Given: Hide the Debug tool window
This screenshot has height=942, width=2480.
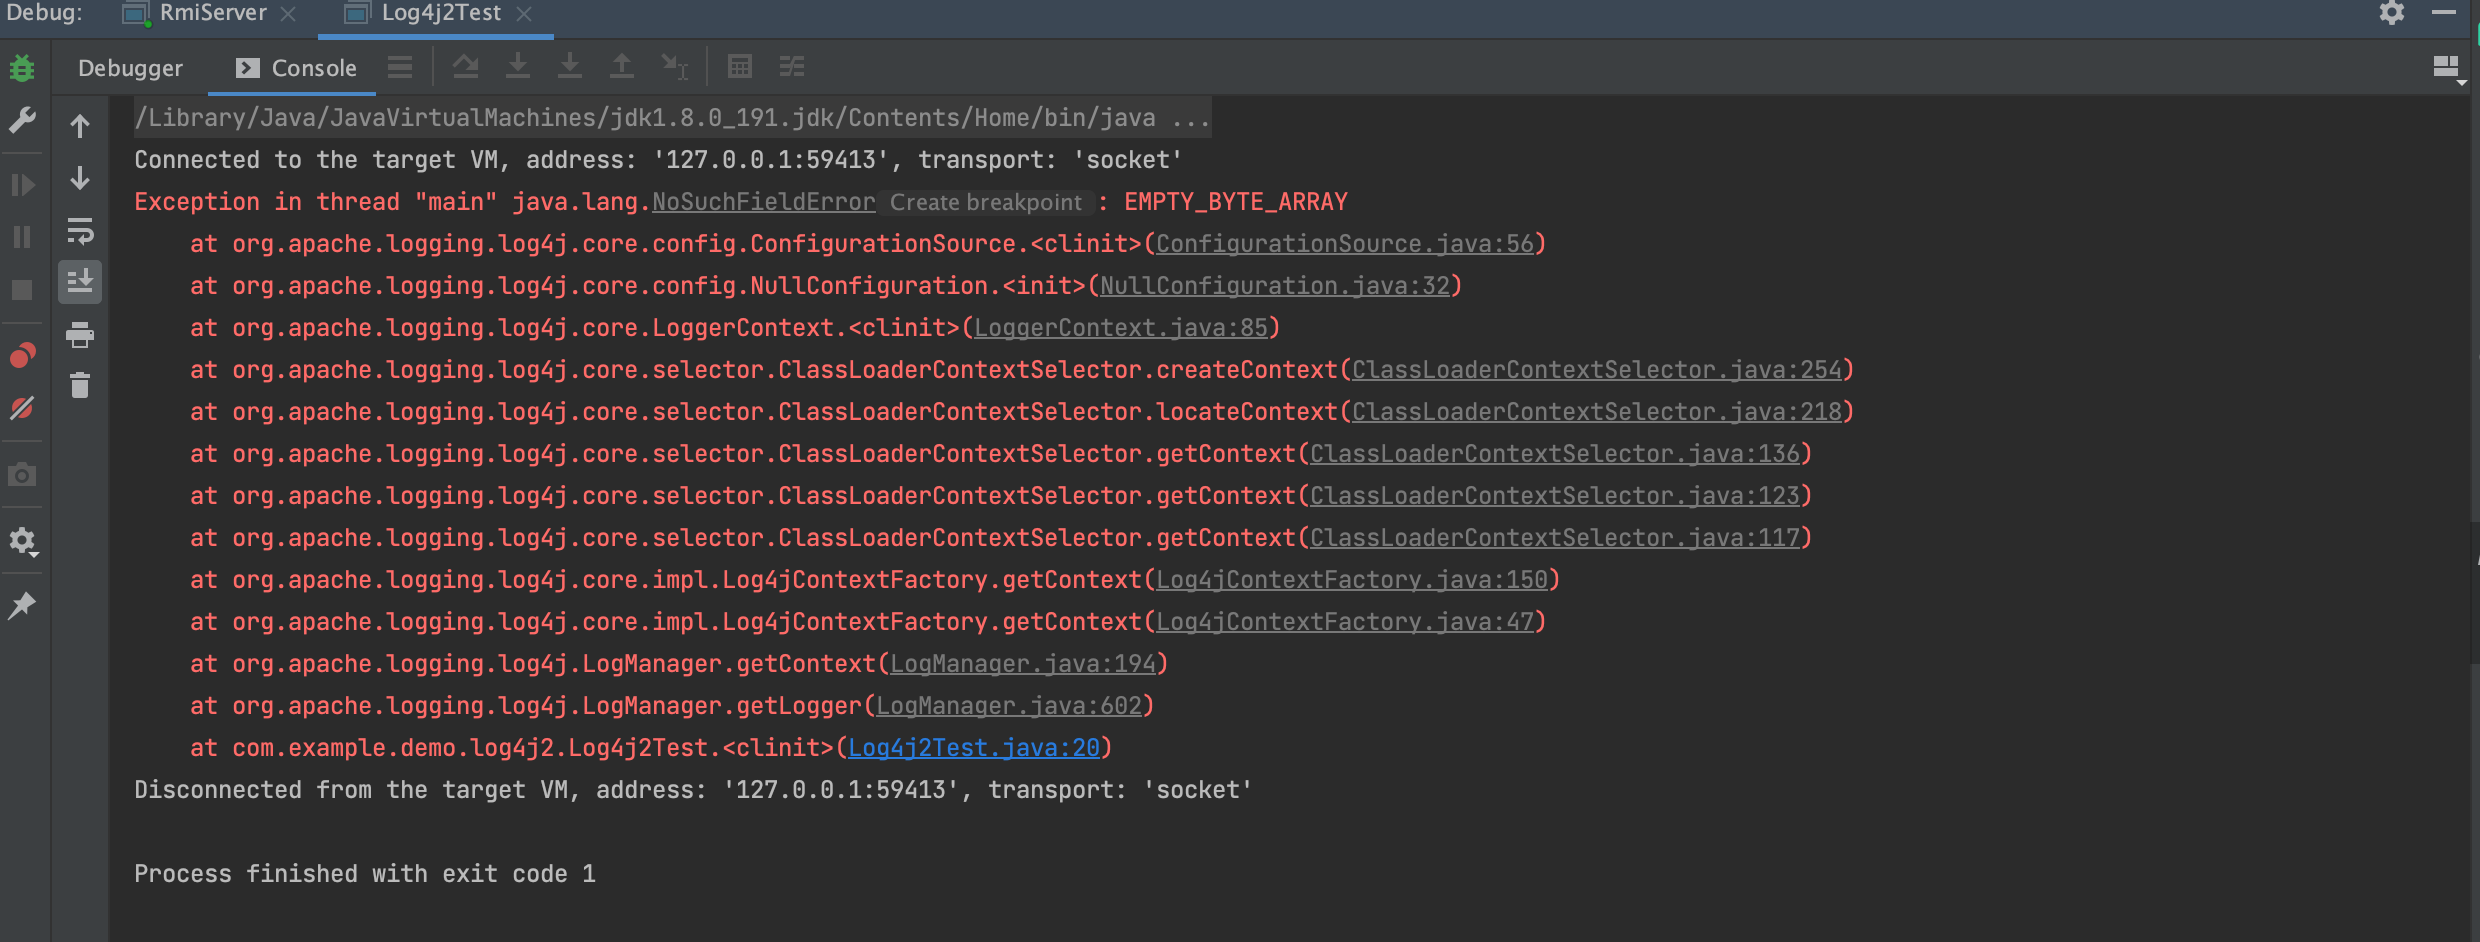Looking at the screenshot, I should (2444, 13).
